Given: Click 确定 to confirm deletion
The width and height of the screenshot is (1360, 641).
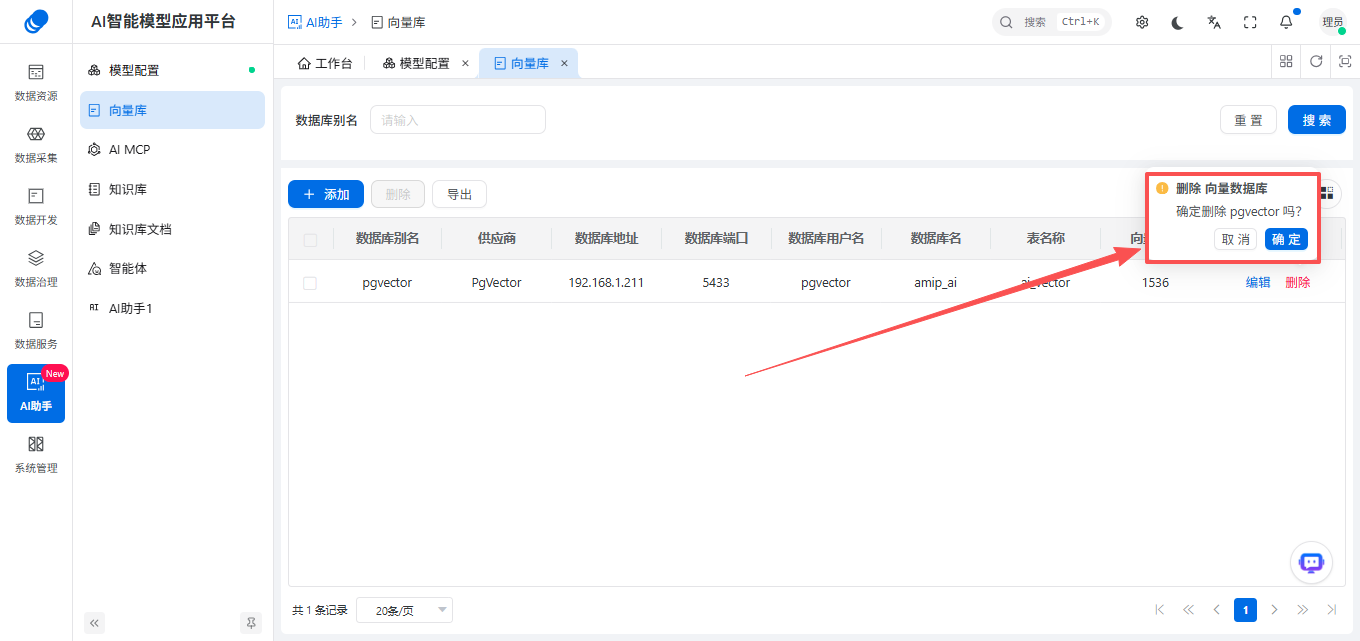Looking at the screenshot, I should click(x=1286, y=239).
